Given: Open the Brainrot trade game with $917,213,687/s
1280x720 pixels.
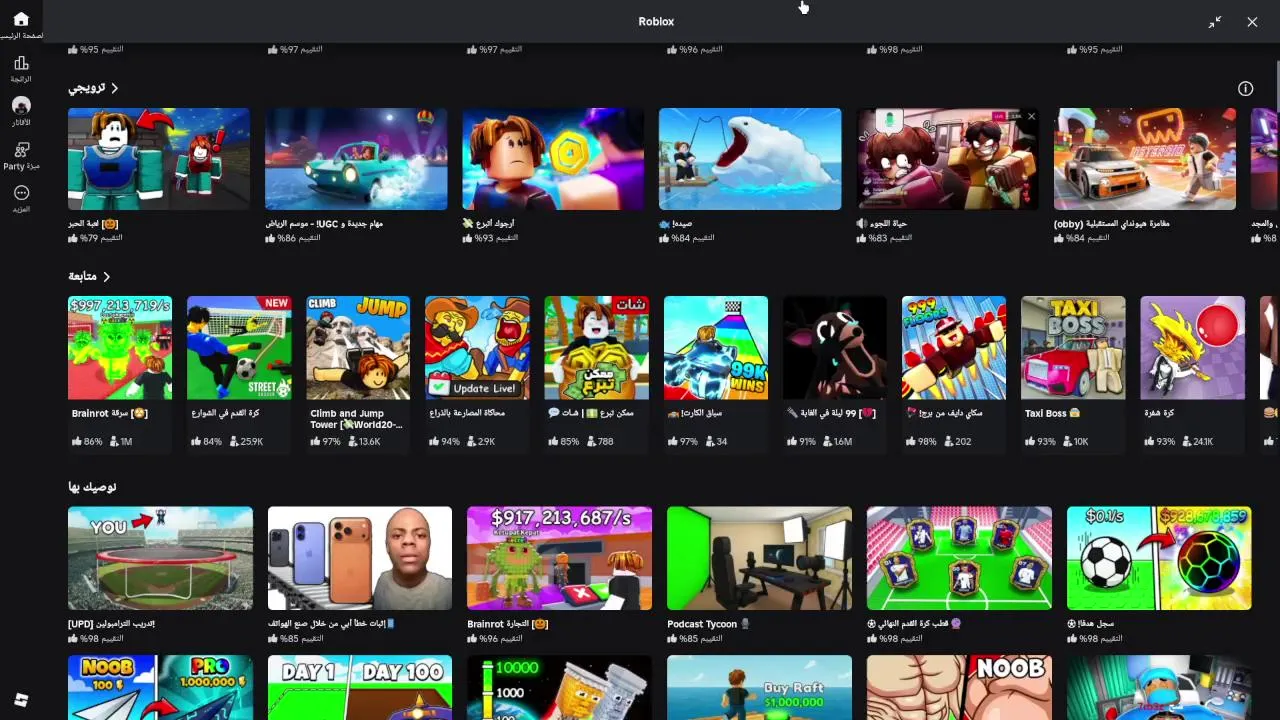Looking at the screenshot, I should pos(559,558).
